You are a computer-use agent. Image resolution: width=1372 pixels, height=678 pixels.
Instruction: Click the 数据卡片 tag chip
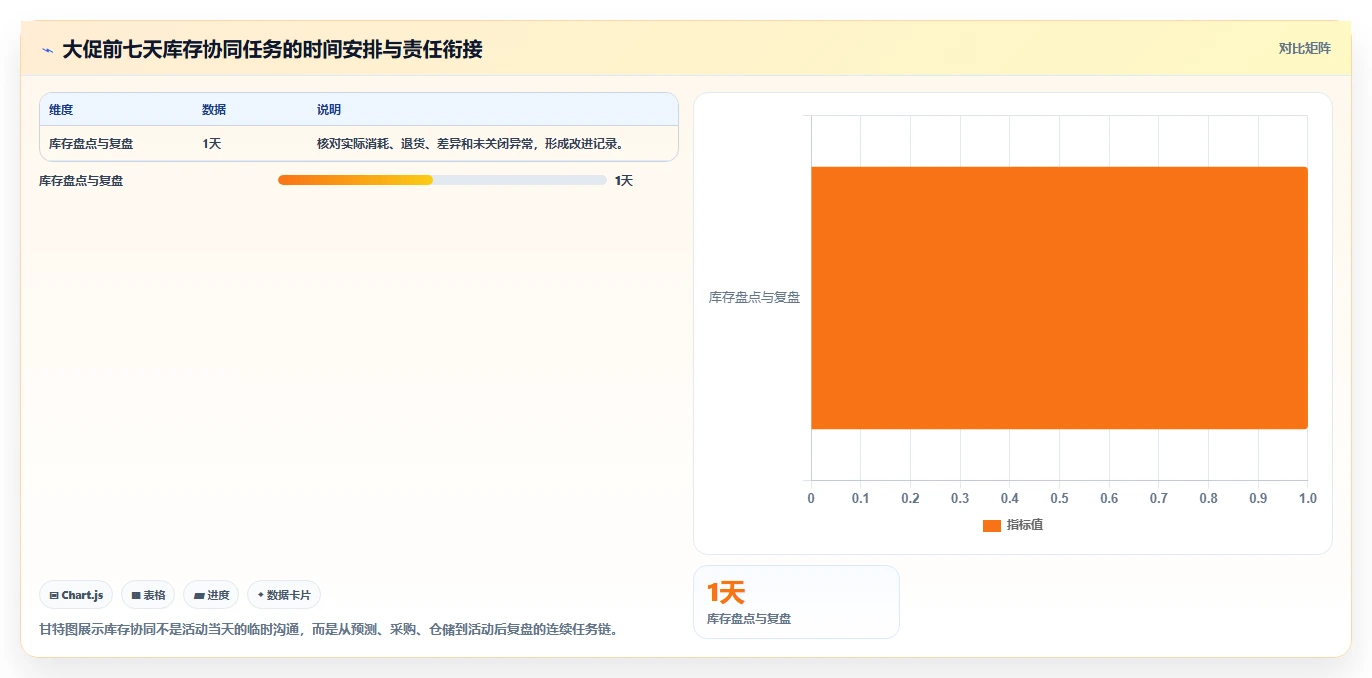pos(284,595)
